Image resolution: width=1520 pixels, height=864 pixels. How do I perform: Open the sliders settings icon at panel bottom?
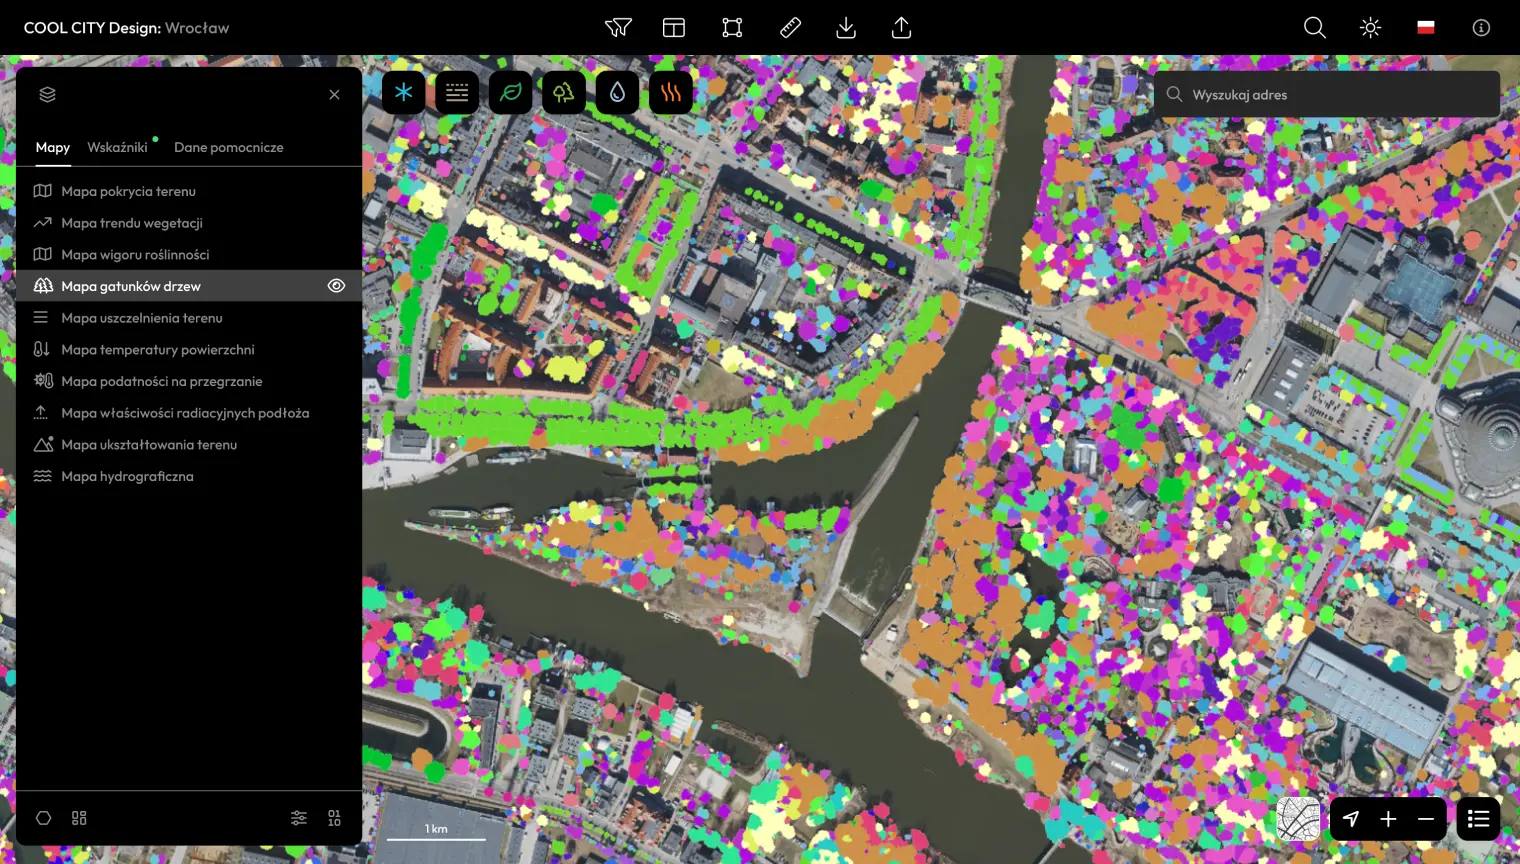299,818
